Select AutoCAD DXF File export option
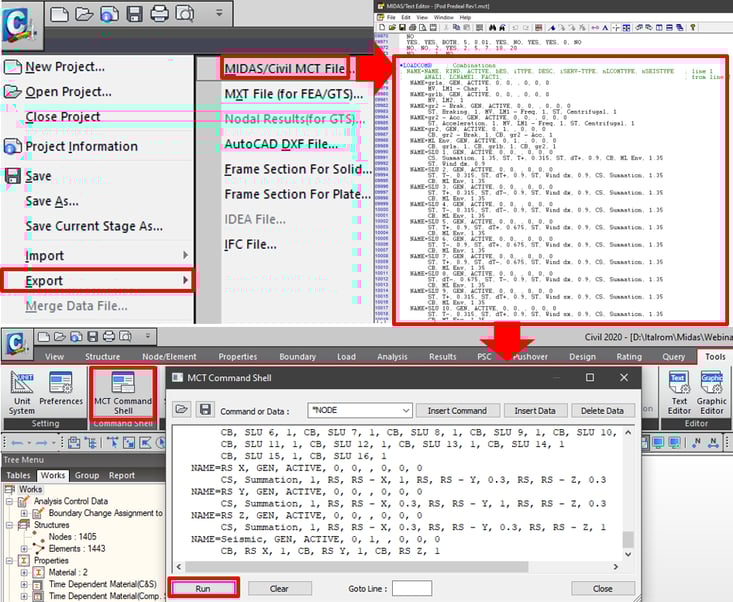The width and height of the screenshot is (733, 602). [281, 144]
